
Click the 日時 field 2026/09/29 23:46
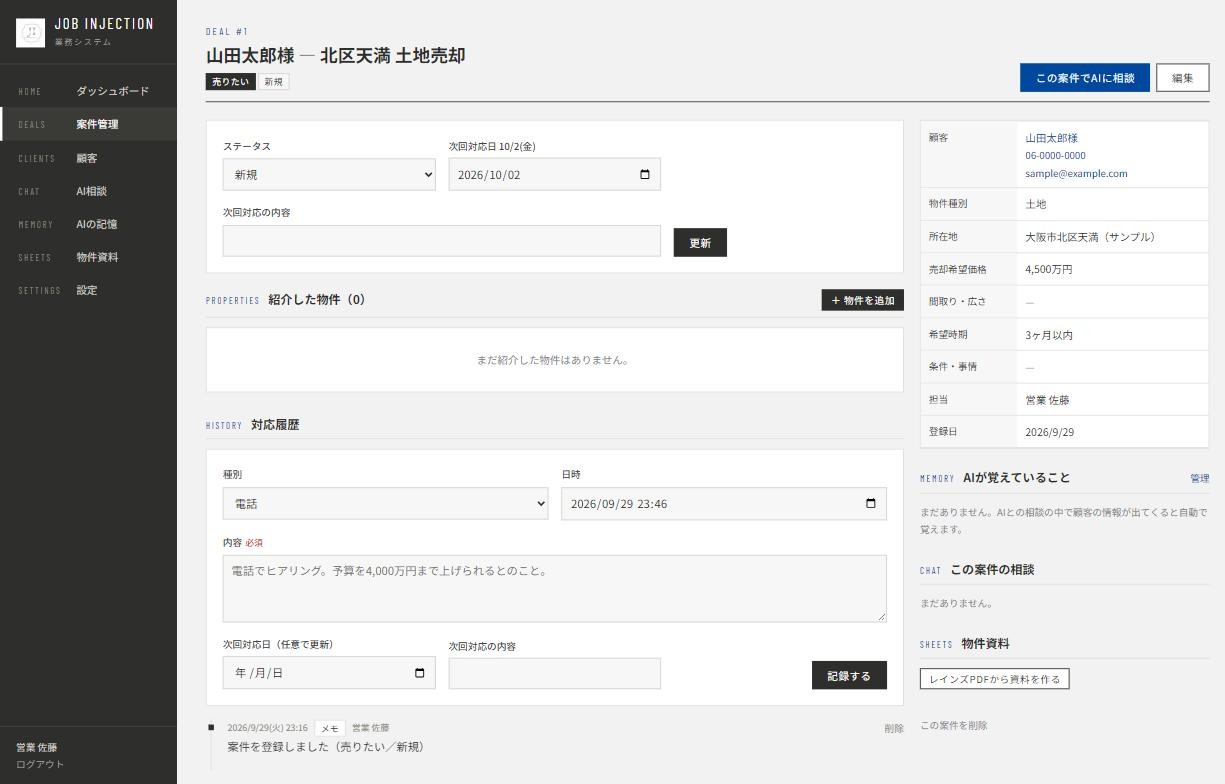click(x=724, y=504)
